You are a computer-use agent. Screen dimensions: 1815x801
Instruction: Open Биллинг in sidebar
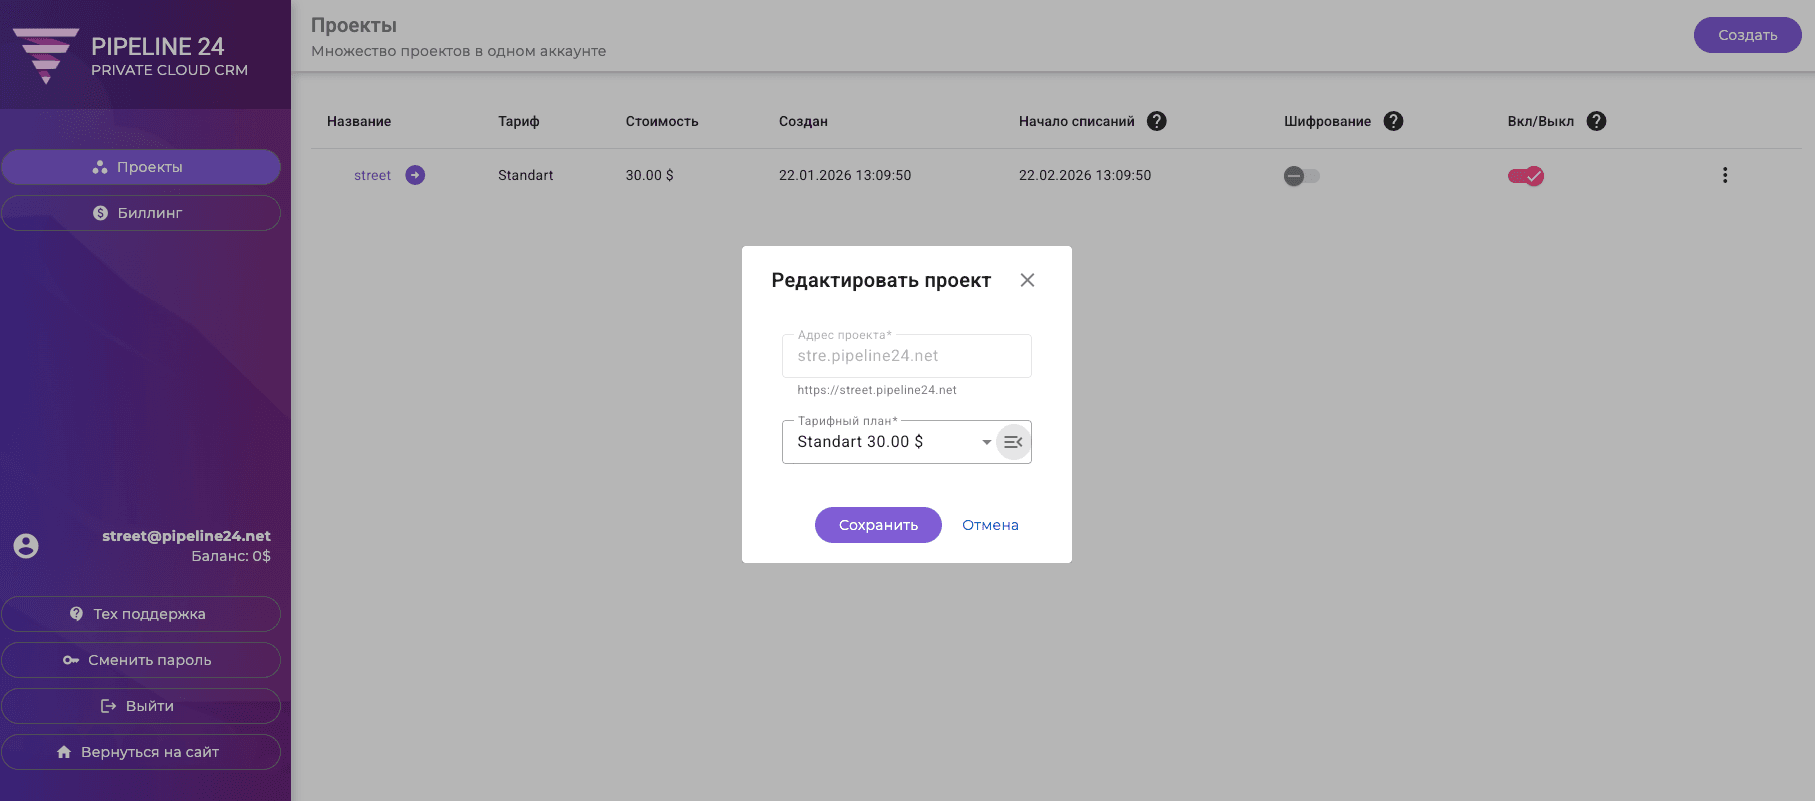pos(141,213)
